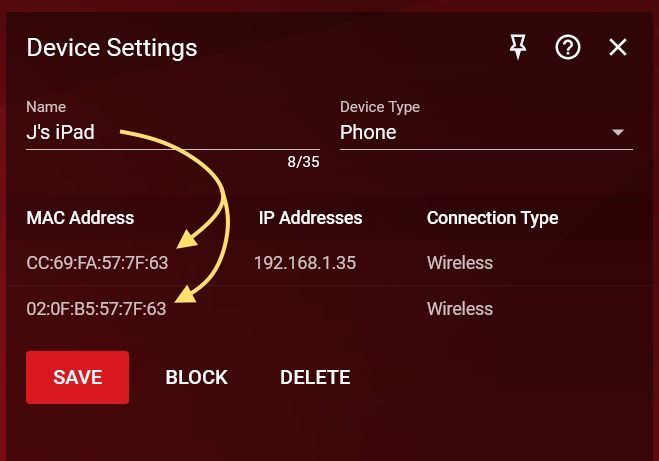Click the Device Type label
659x461 pixels.
[x=380, y=107]
